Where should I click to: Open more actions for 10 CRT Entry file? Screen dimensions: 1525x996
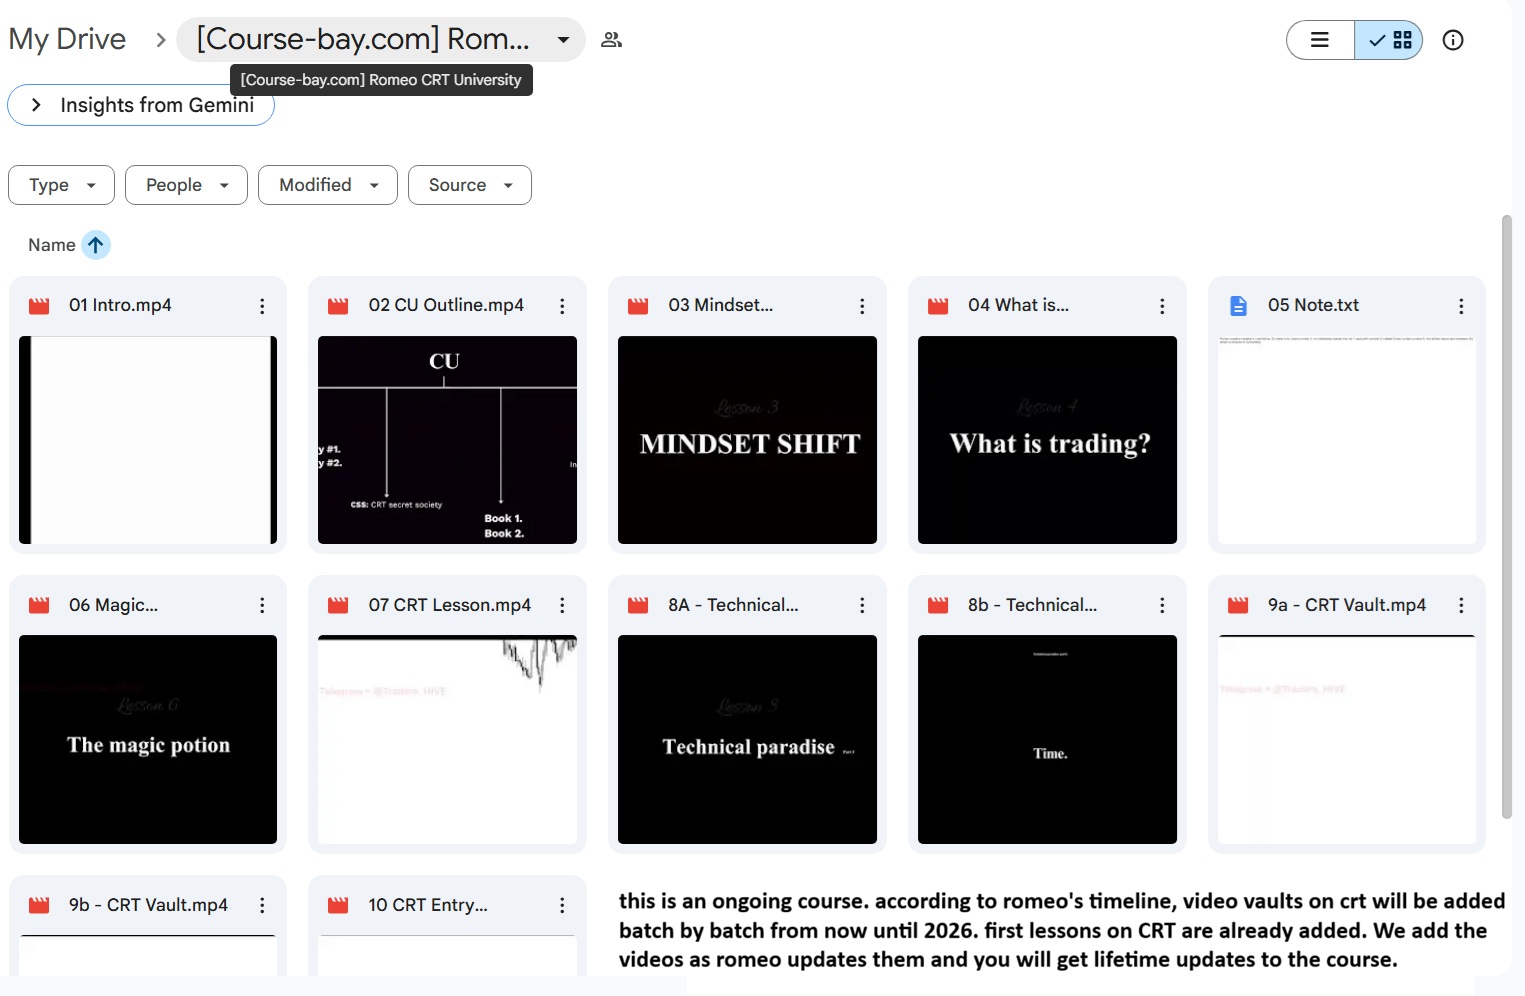(562, 905)
